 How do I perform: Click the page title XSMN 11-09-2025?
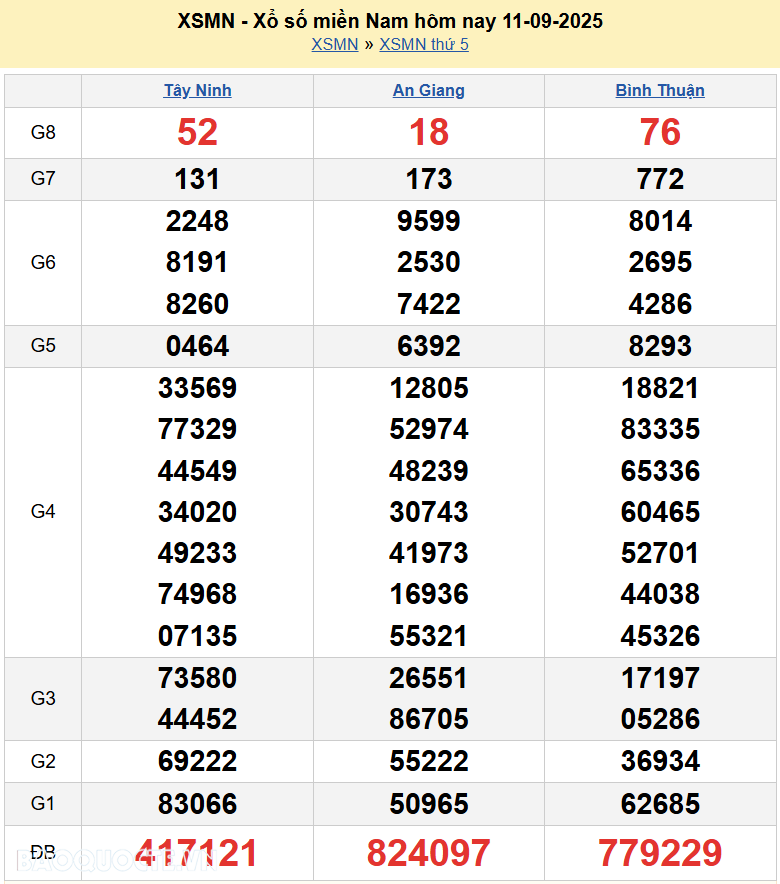390,21
